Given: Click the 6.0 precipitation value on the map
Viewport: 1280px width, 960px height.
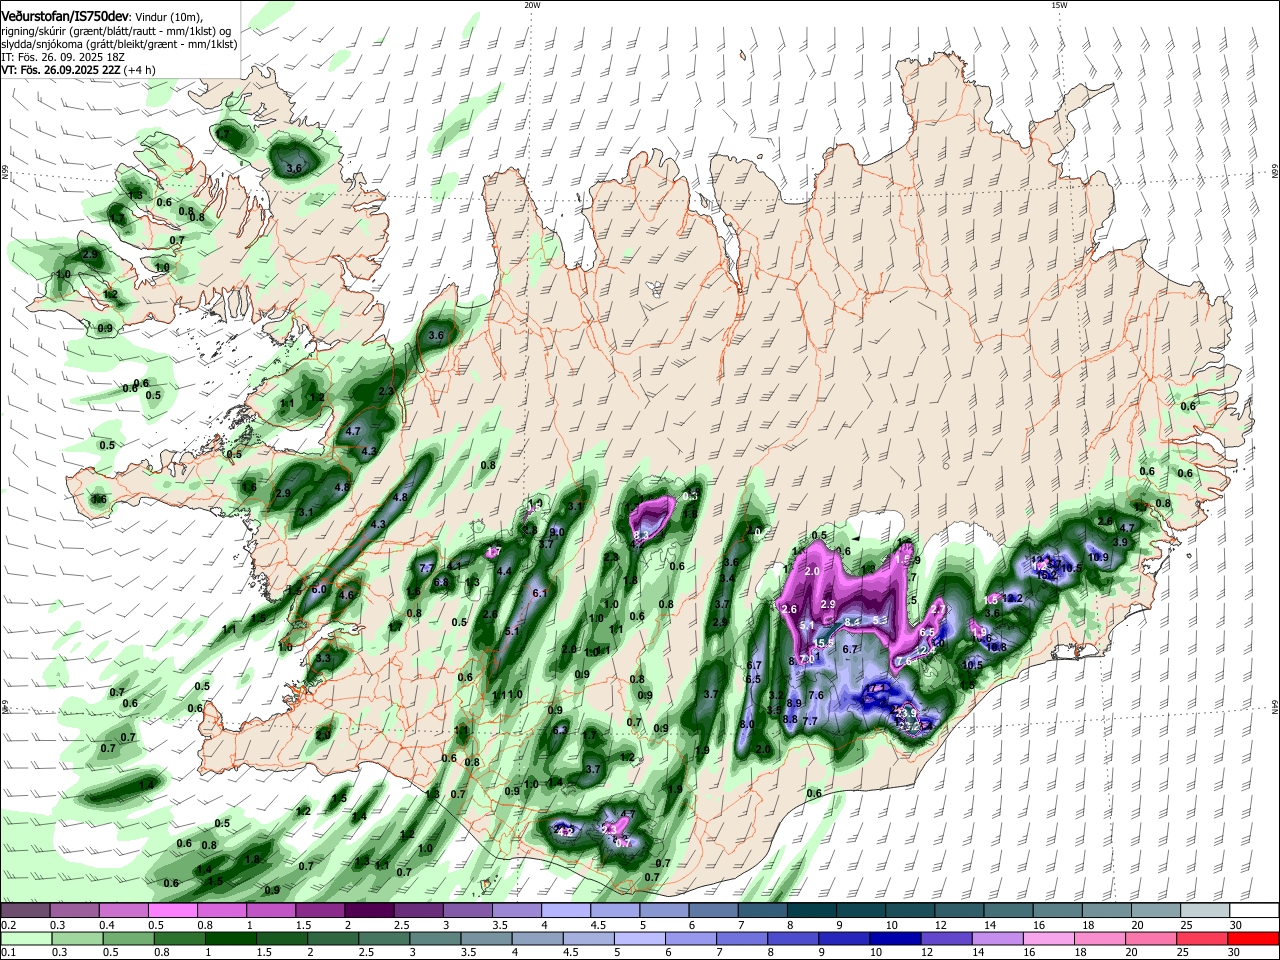Looking at the screenshot, I should tap(320, 589).
